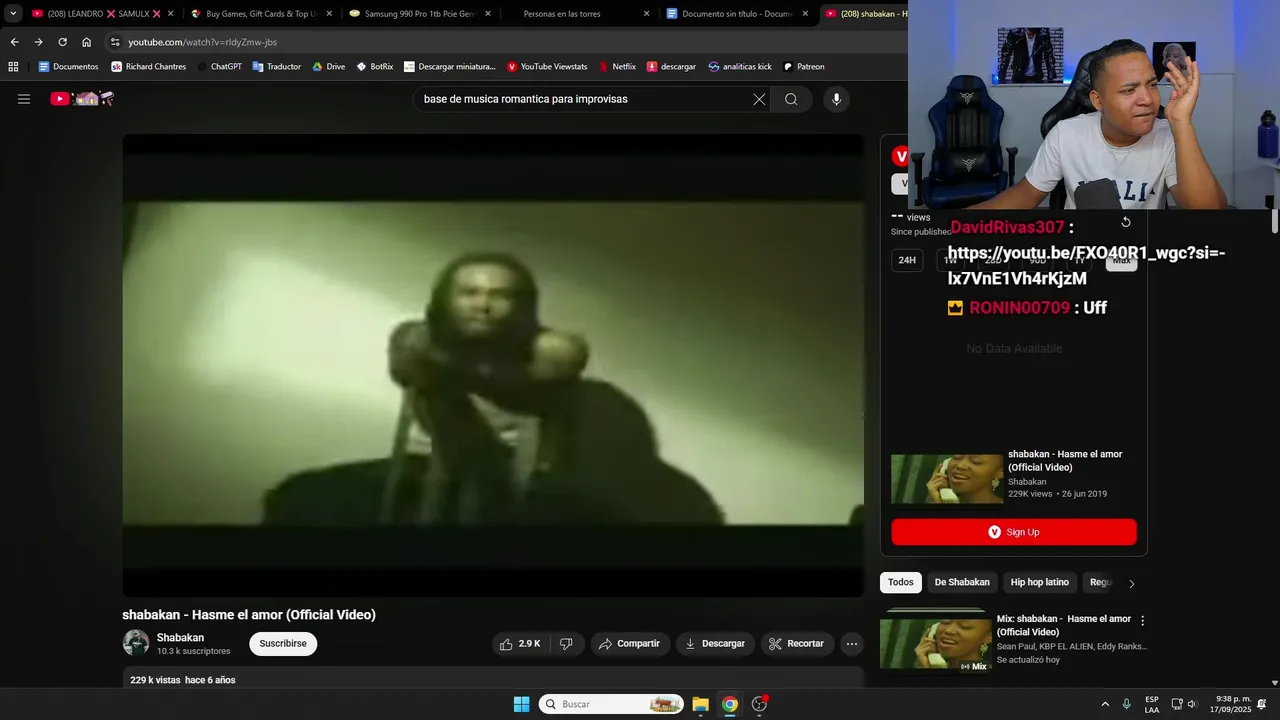1280x720 pixels.
Task: Like the video (2.9 K)
Action: 520,644
